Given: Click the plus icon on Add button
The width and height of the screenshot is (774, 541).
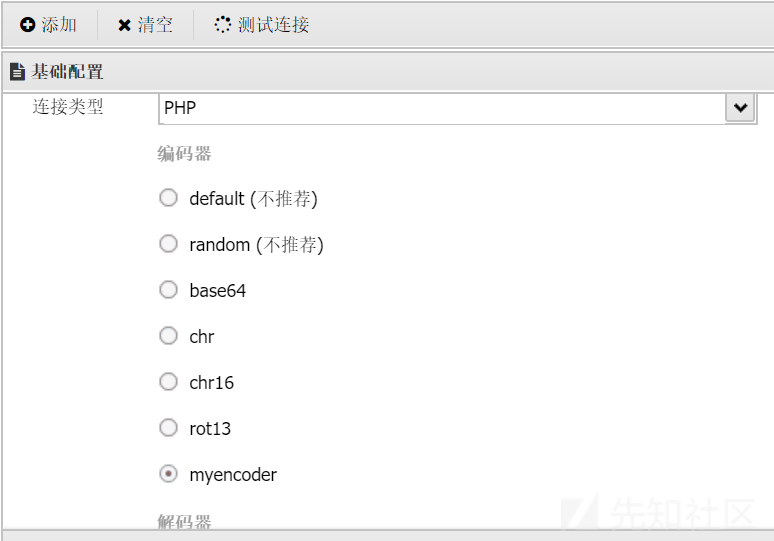Looking at the screenshot, I should tap(28, 25).
